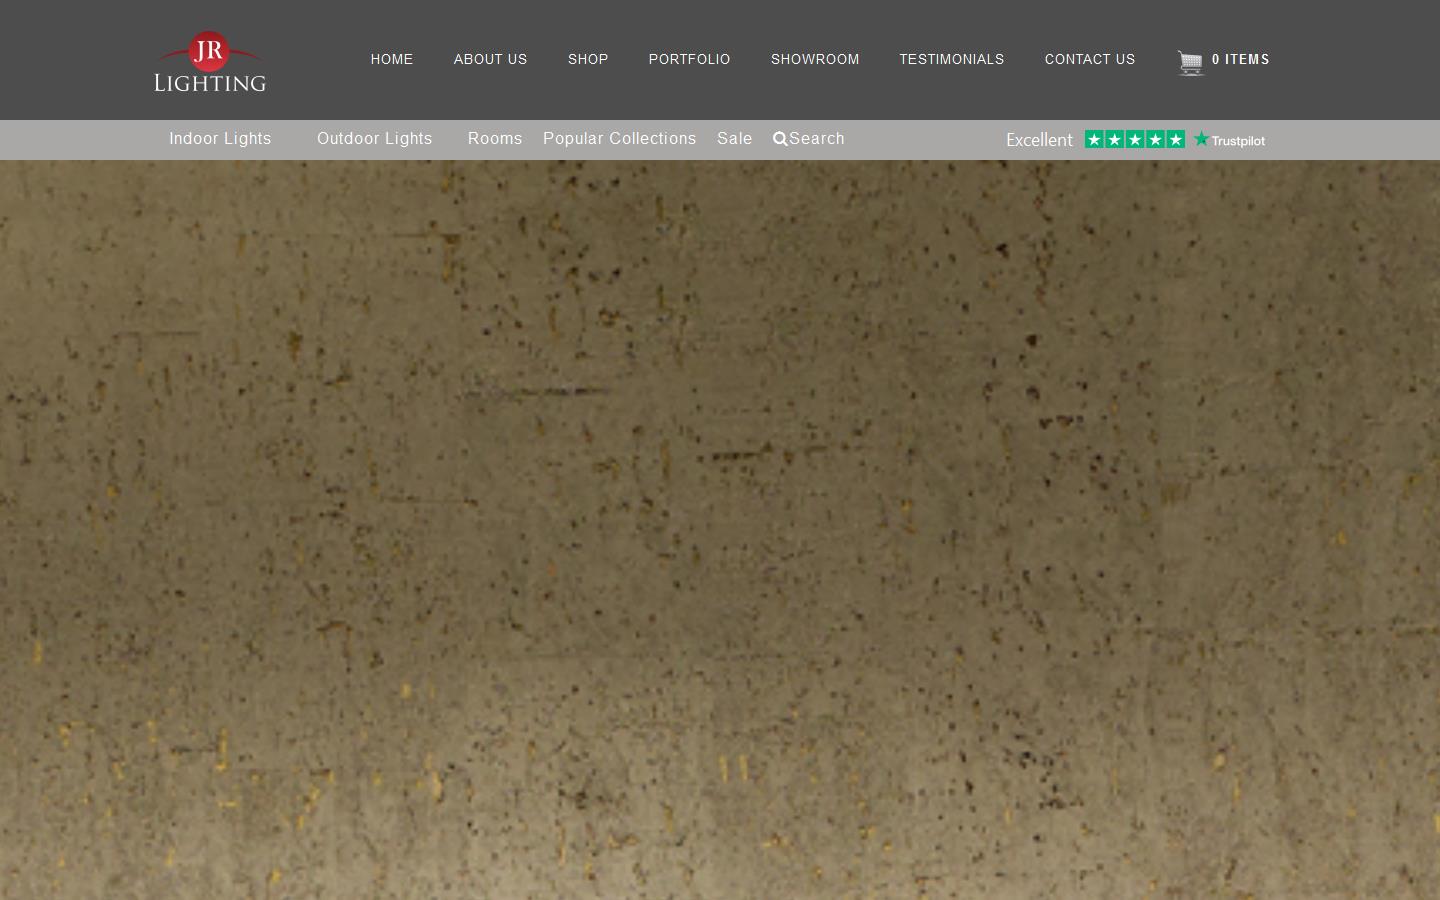This screenshot has height=900, width=1440.
Task: Go to the CONTACT US page
Action: (1090, 59)
